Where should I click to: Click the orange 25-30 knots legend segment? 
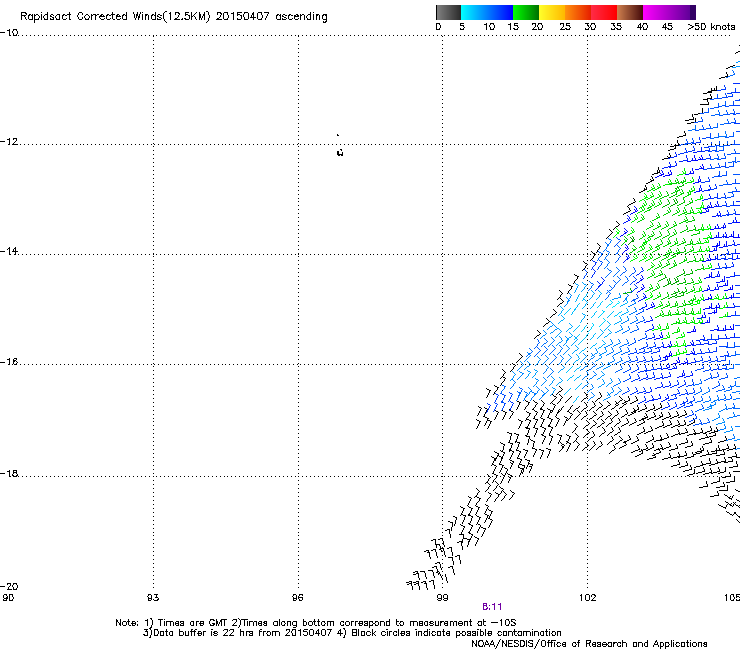coord(578,12)
